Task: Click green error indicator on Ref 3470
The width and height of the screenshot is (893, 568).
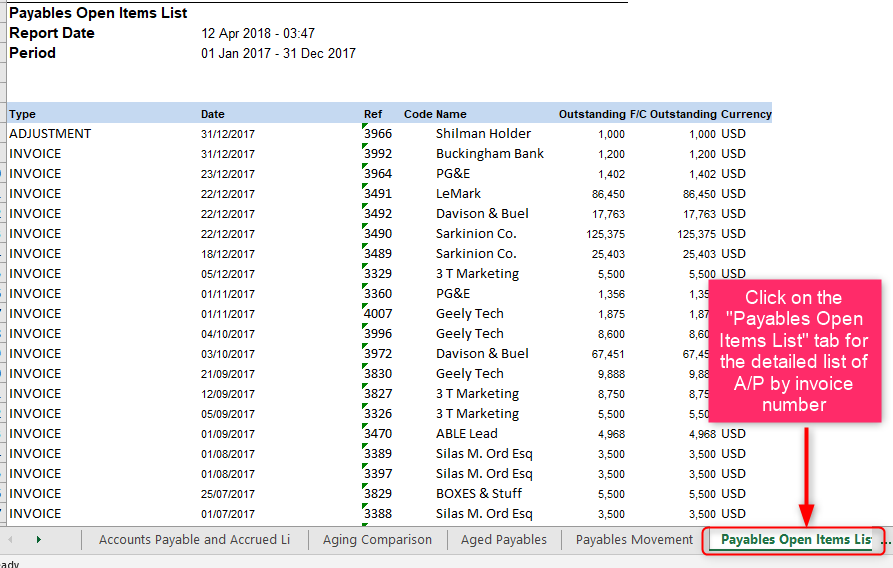Action: (365, 427)
